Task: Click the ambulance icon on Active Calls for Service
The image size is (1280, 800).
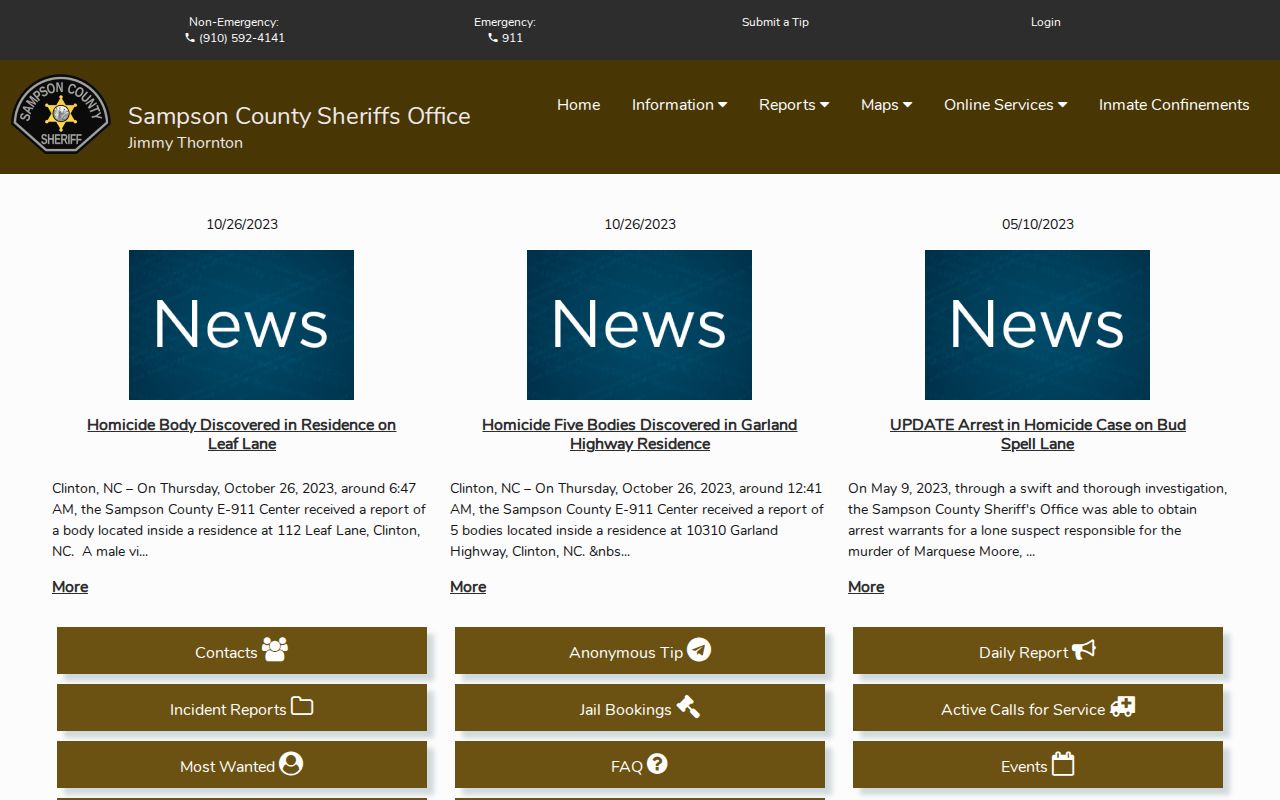Action: [1122, 706]
